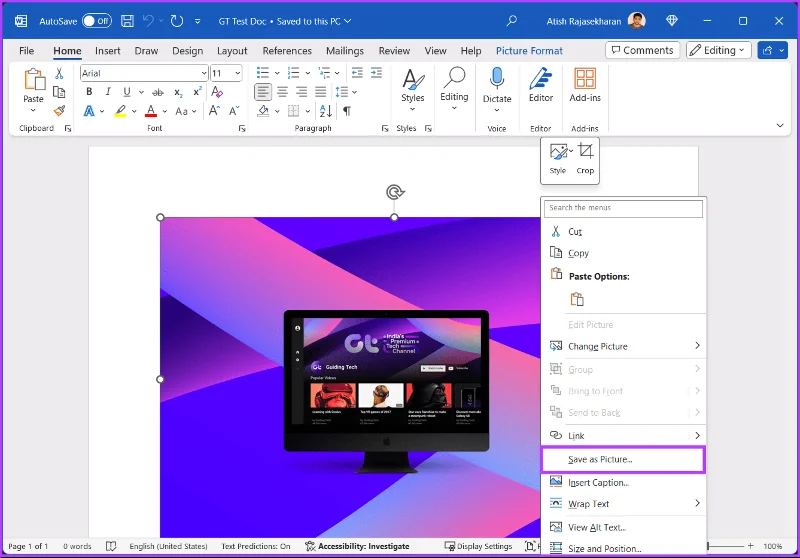Screen dimensions: 800x558
Task: Select Insert Caption menu entry
Action: (623, 482)
